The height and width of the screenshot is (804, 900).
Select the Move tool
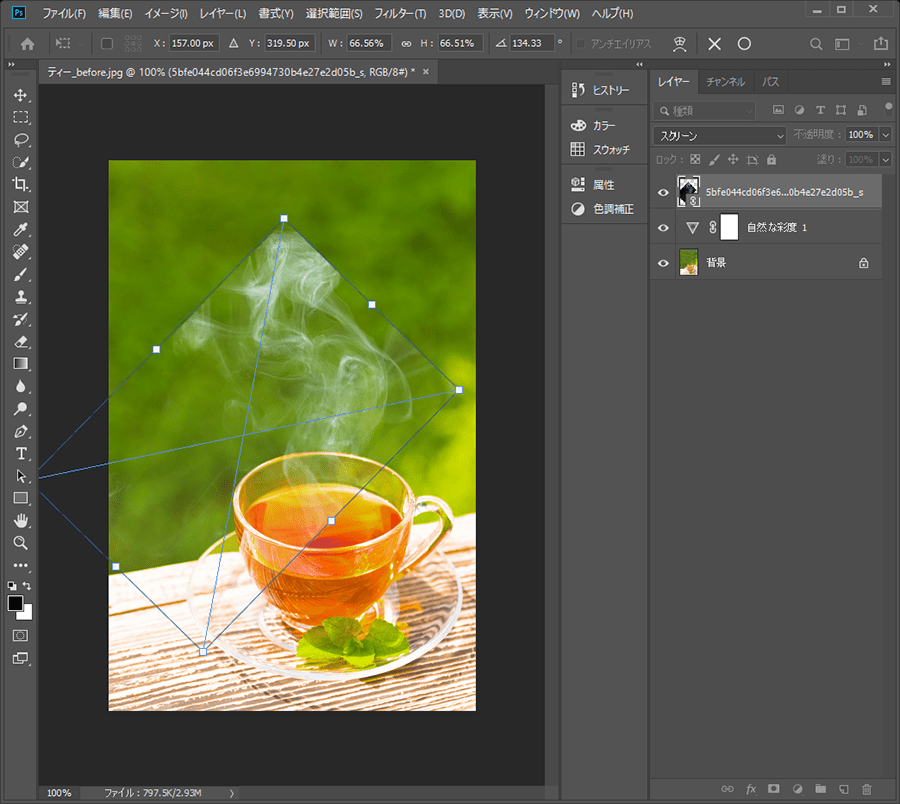20,95
